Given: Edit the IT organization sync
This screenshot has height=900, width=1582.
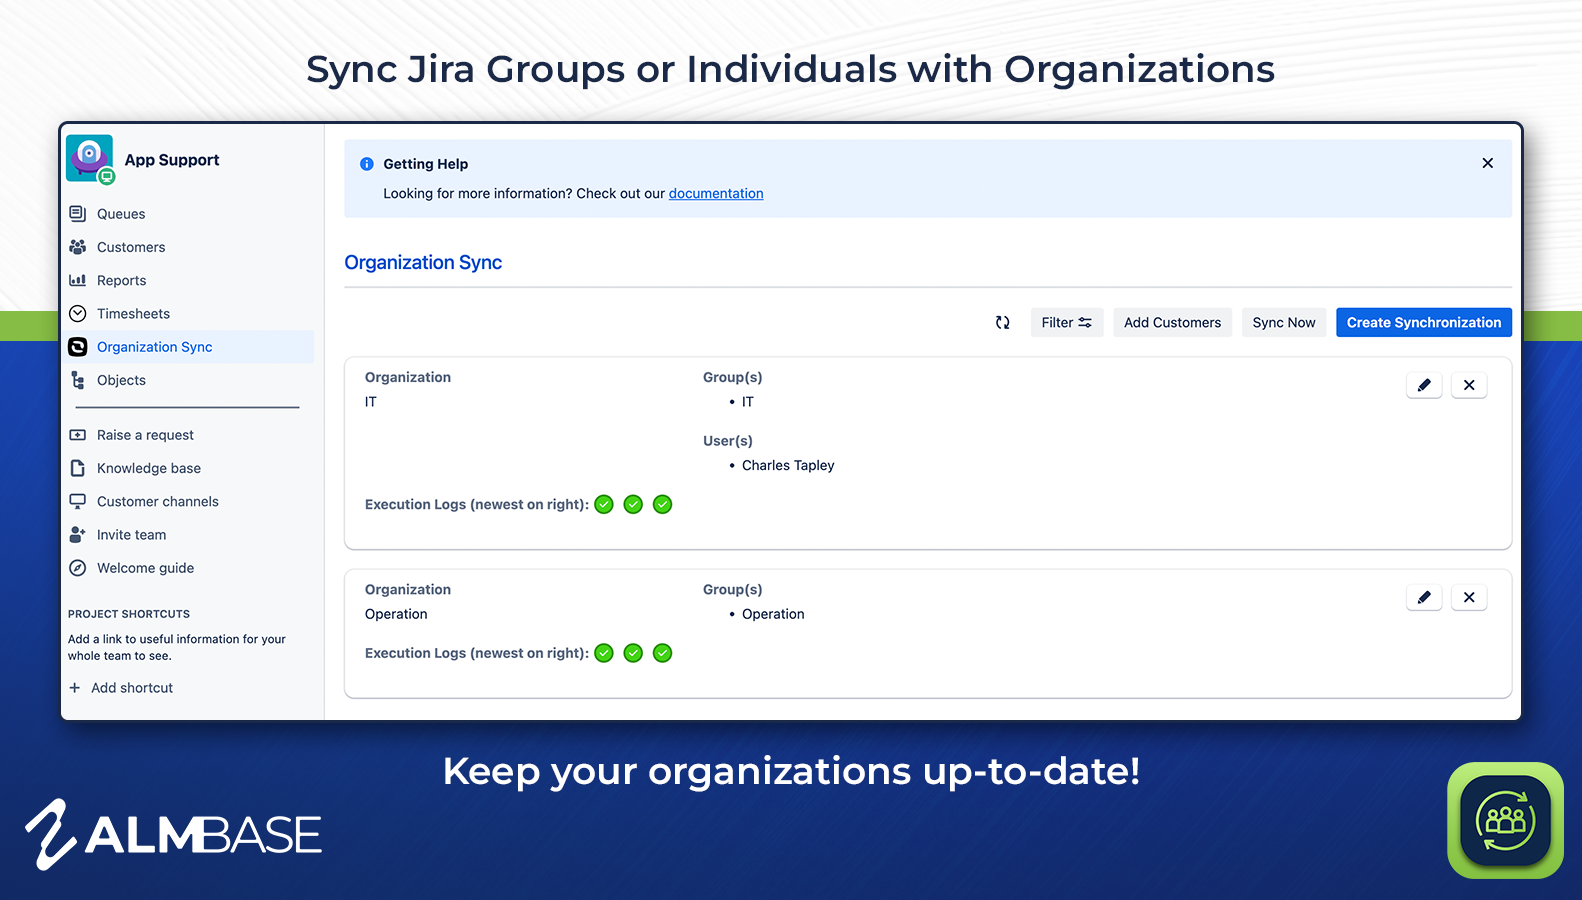Looking at the screenshot, I should 1424,385.
